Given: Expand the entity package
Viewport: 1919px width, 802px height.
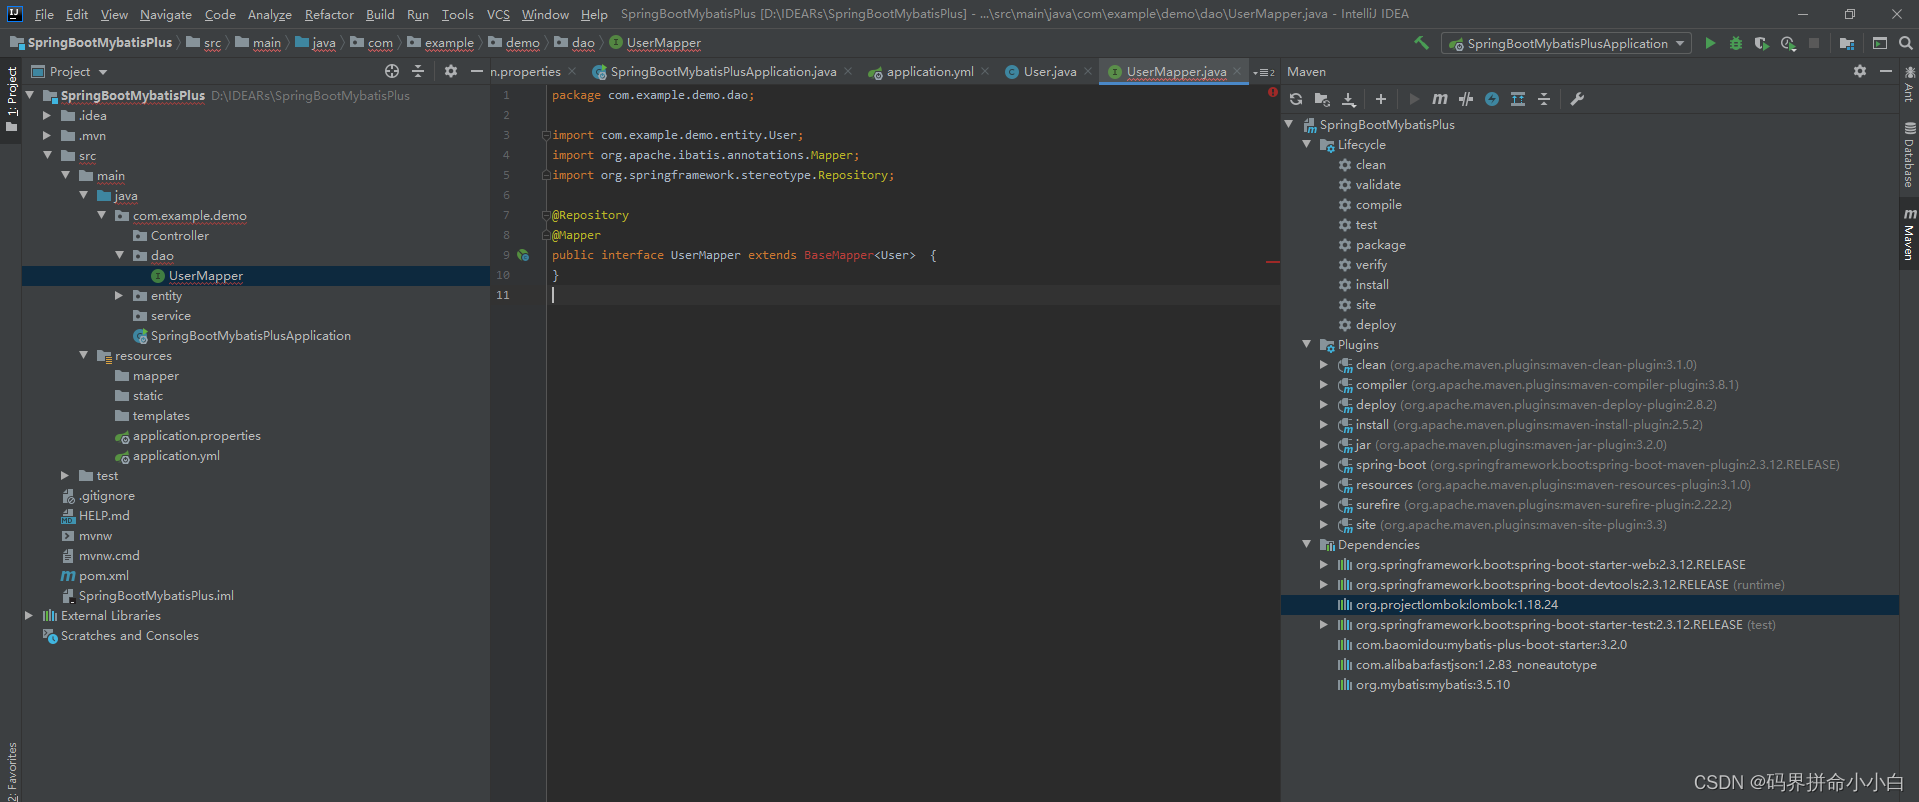Looking at the screenshot, I should 119,296.
